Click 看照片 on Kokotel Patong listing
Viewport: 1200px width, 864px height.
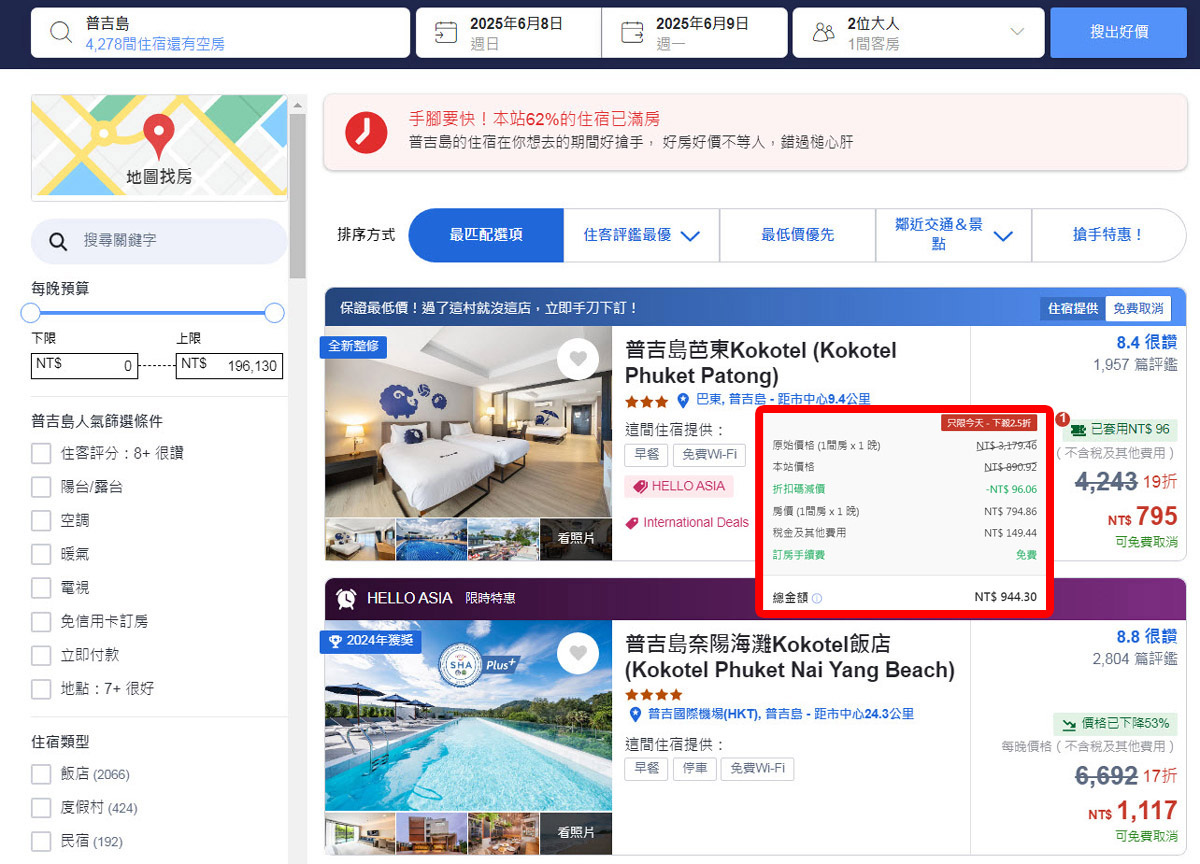click(576, 538)
